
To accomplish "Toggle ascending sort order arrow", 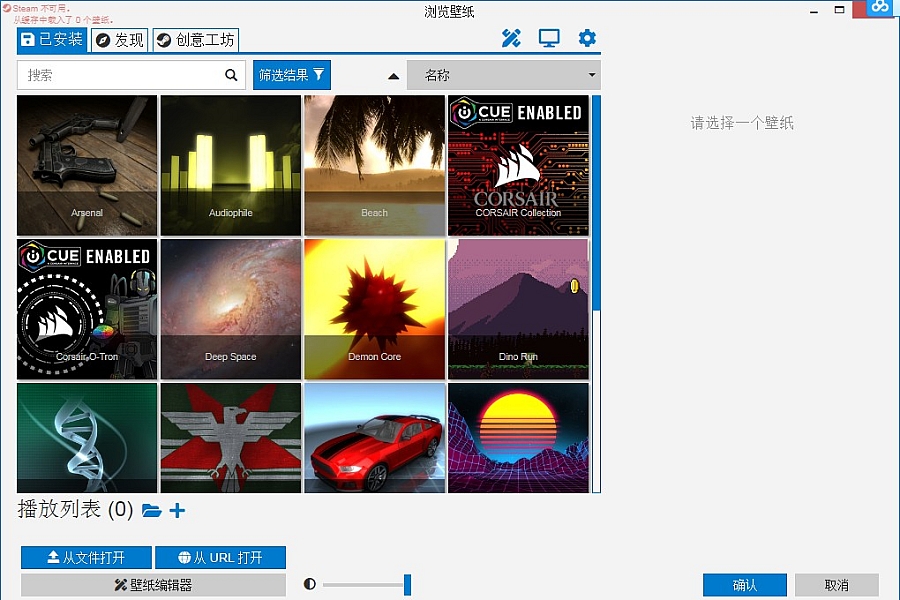I will click(394, 76).
